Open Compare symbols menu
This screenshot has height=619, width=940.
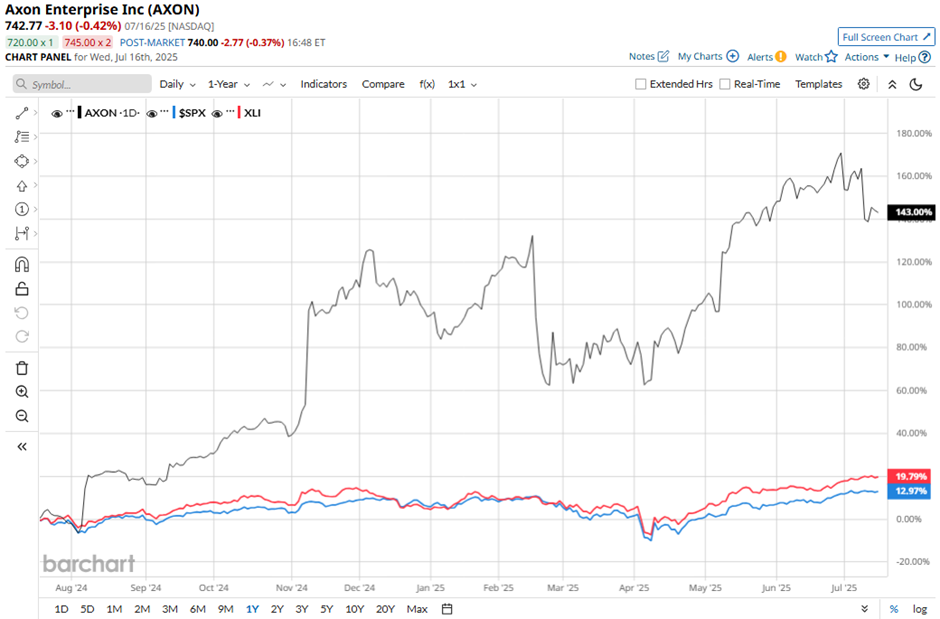click(x=383, y=84)
